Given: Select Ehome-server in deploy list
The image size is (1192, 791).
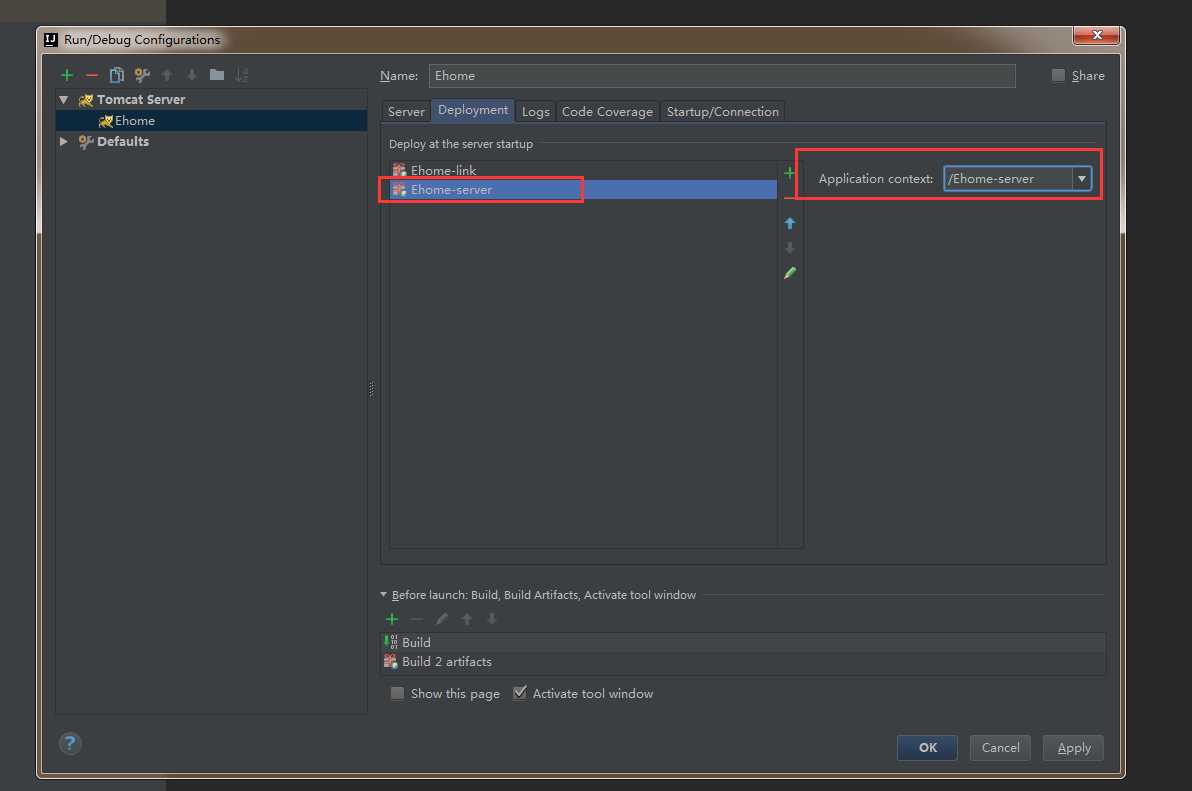Looking at the screenshot, I should (583, 190).
